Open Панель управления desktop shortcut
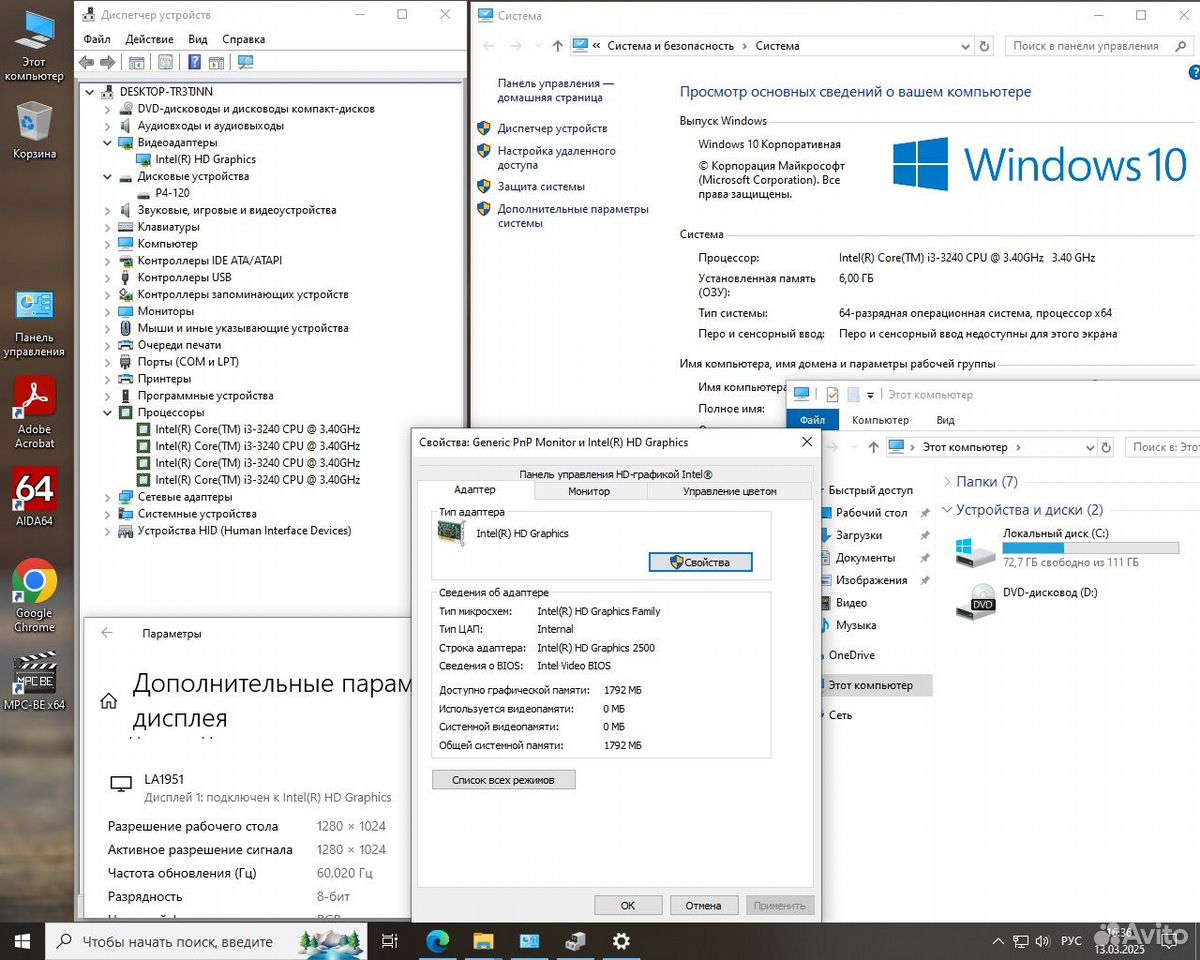This screenshot has width=1200, height=960. click(x=34, y=322)
